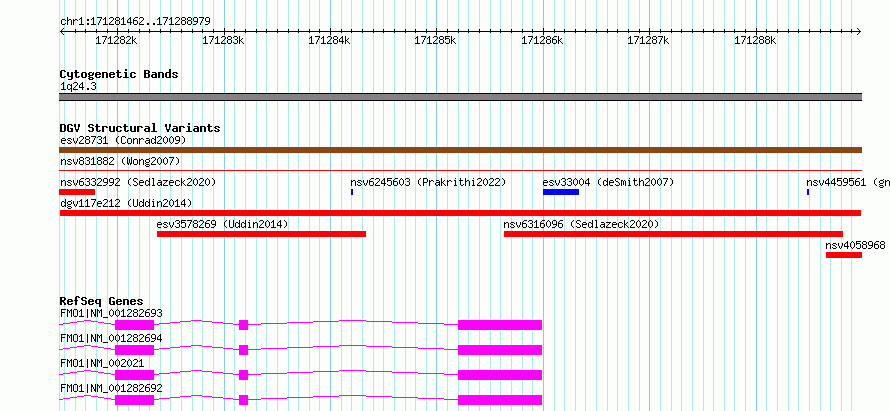The height and width of the screenshot is (411, 890).
Task: Select the first exon of NM_001282693
Action: (x=135, y=325)
